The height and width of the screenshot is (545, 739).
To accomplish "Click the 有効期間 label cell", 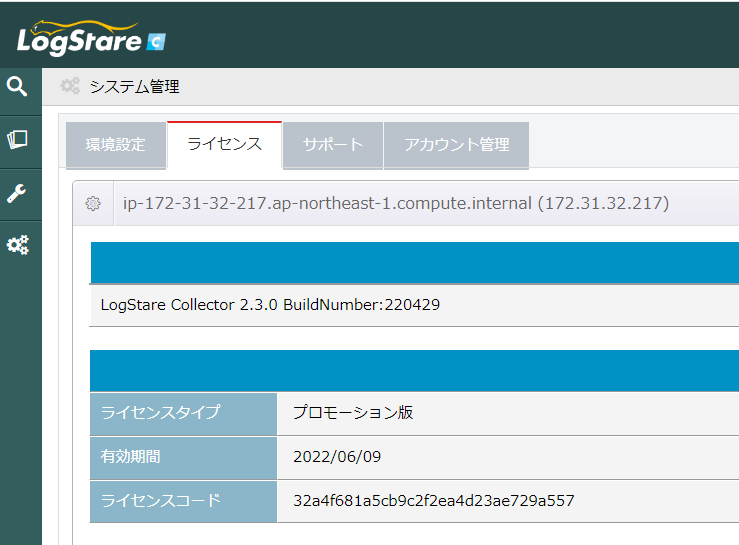I will pos(183,458).
